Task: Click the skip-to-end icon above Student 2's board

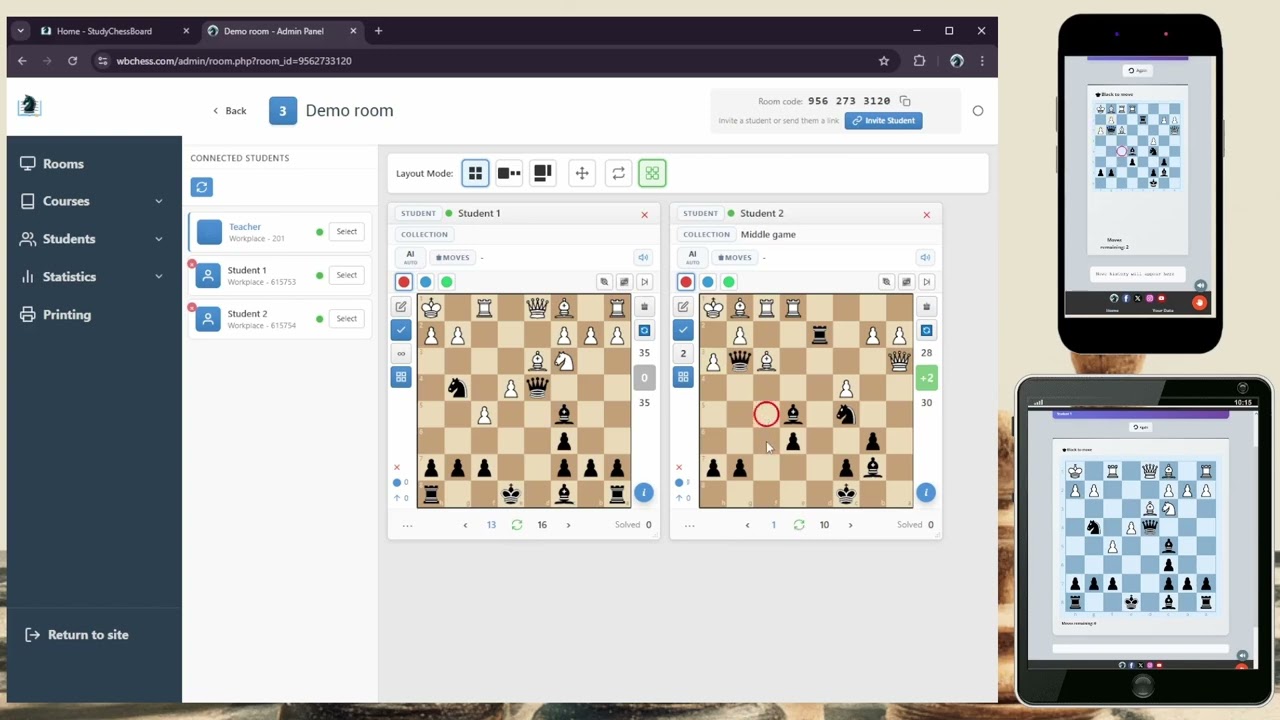Action: 926,282
